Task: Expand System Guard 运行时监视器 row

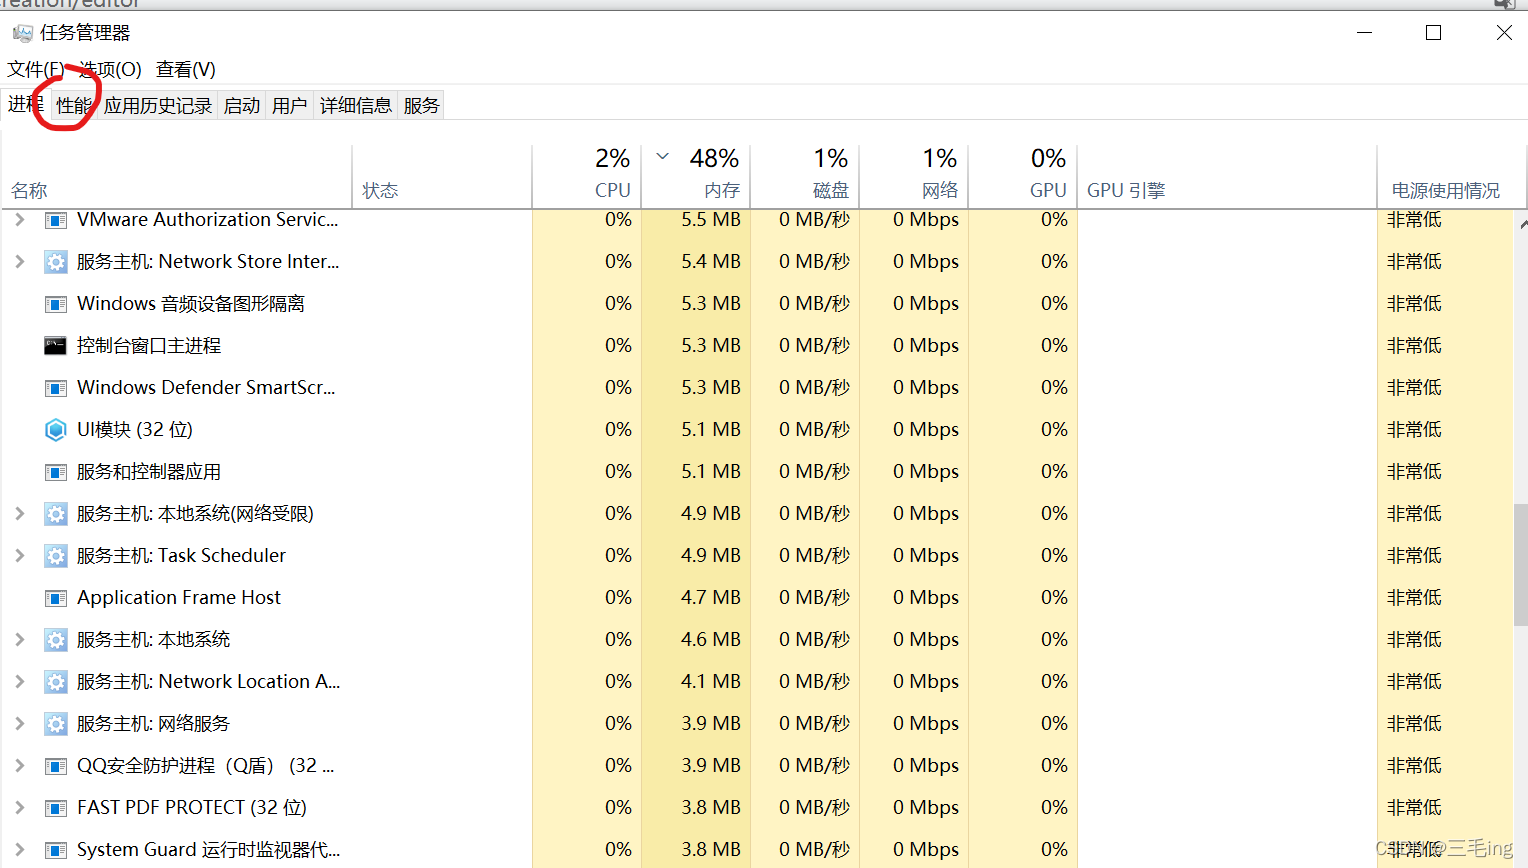Action: [19, 849]
